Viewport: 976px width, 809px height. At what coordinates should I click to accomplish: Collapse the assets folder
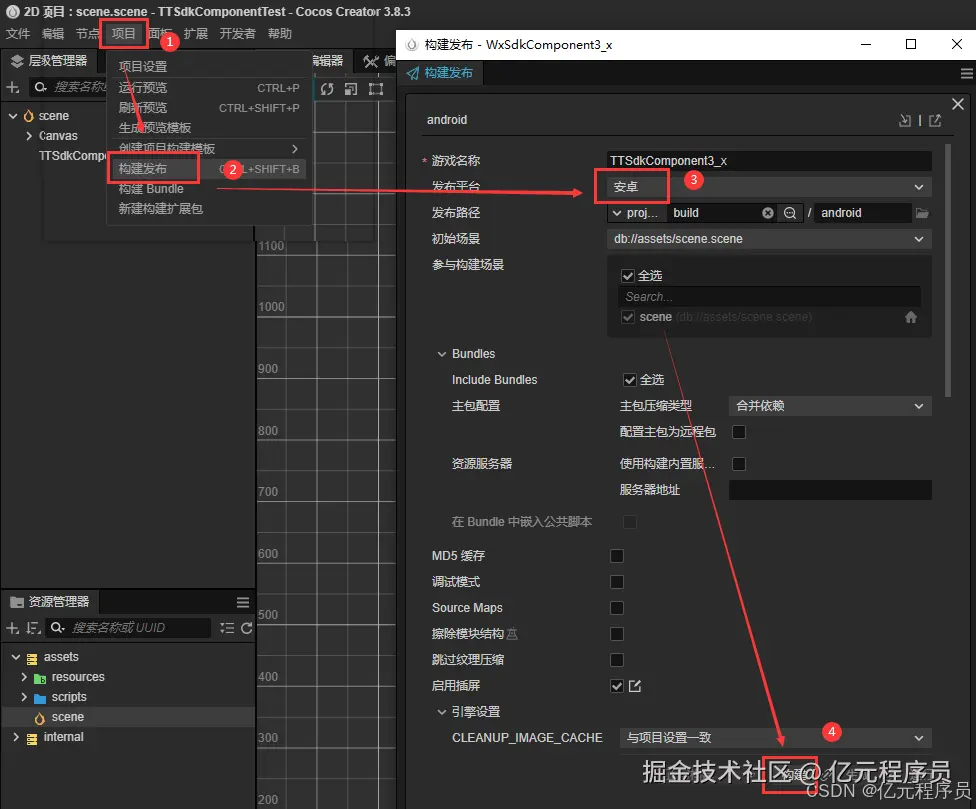click(x=16, y=657)
